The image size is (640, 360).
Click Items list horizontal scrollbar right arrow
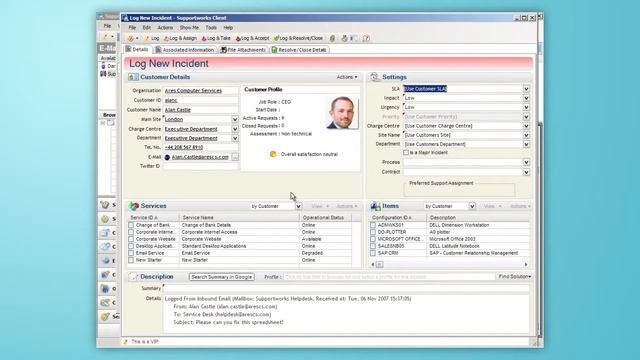coord(526,265)
